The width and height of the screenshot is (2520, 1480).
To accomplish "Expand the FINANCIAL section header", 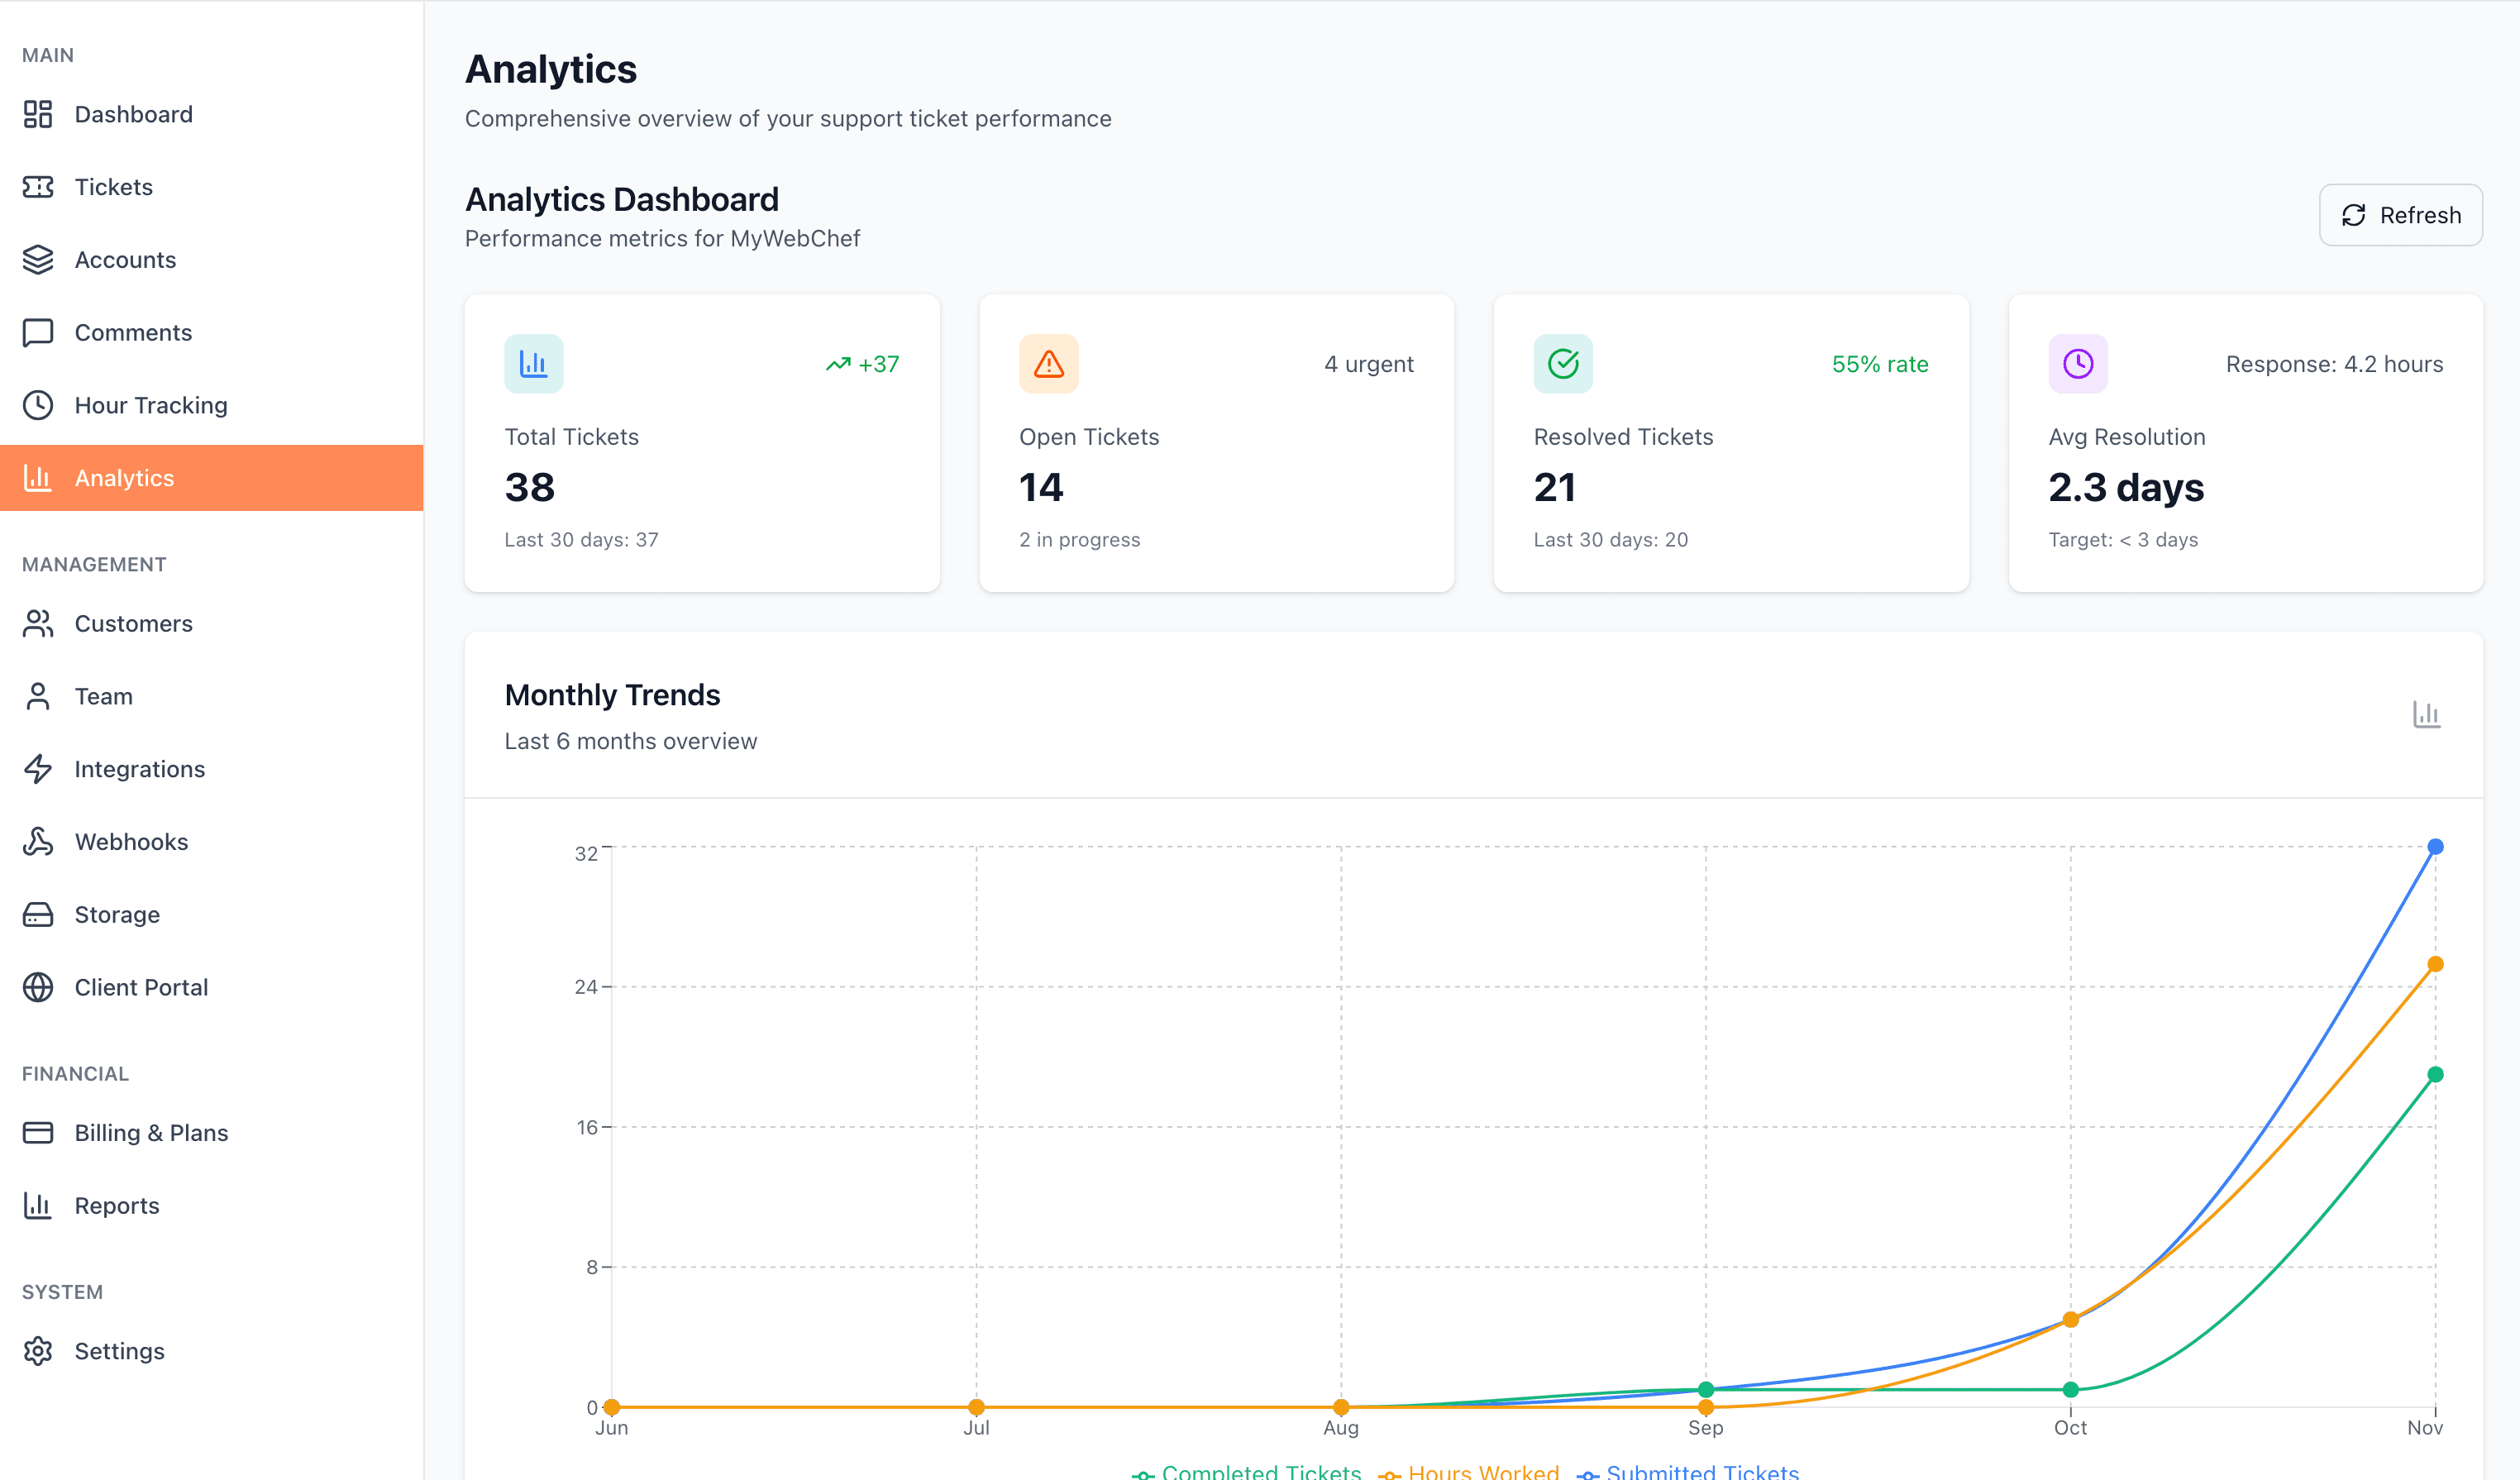I will pos(75,1073).
